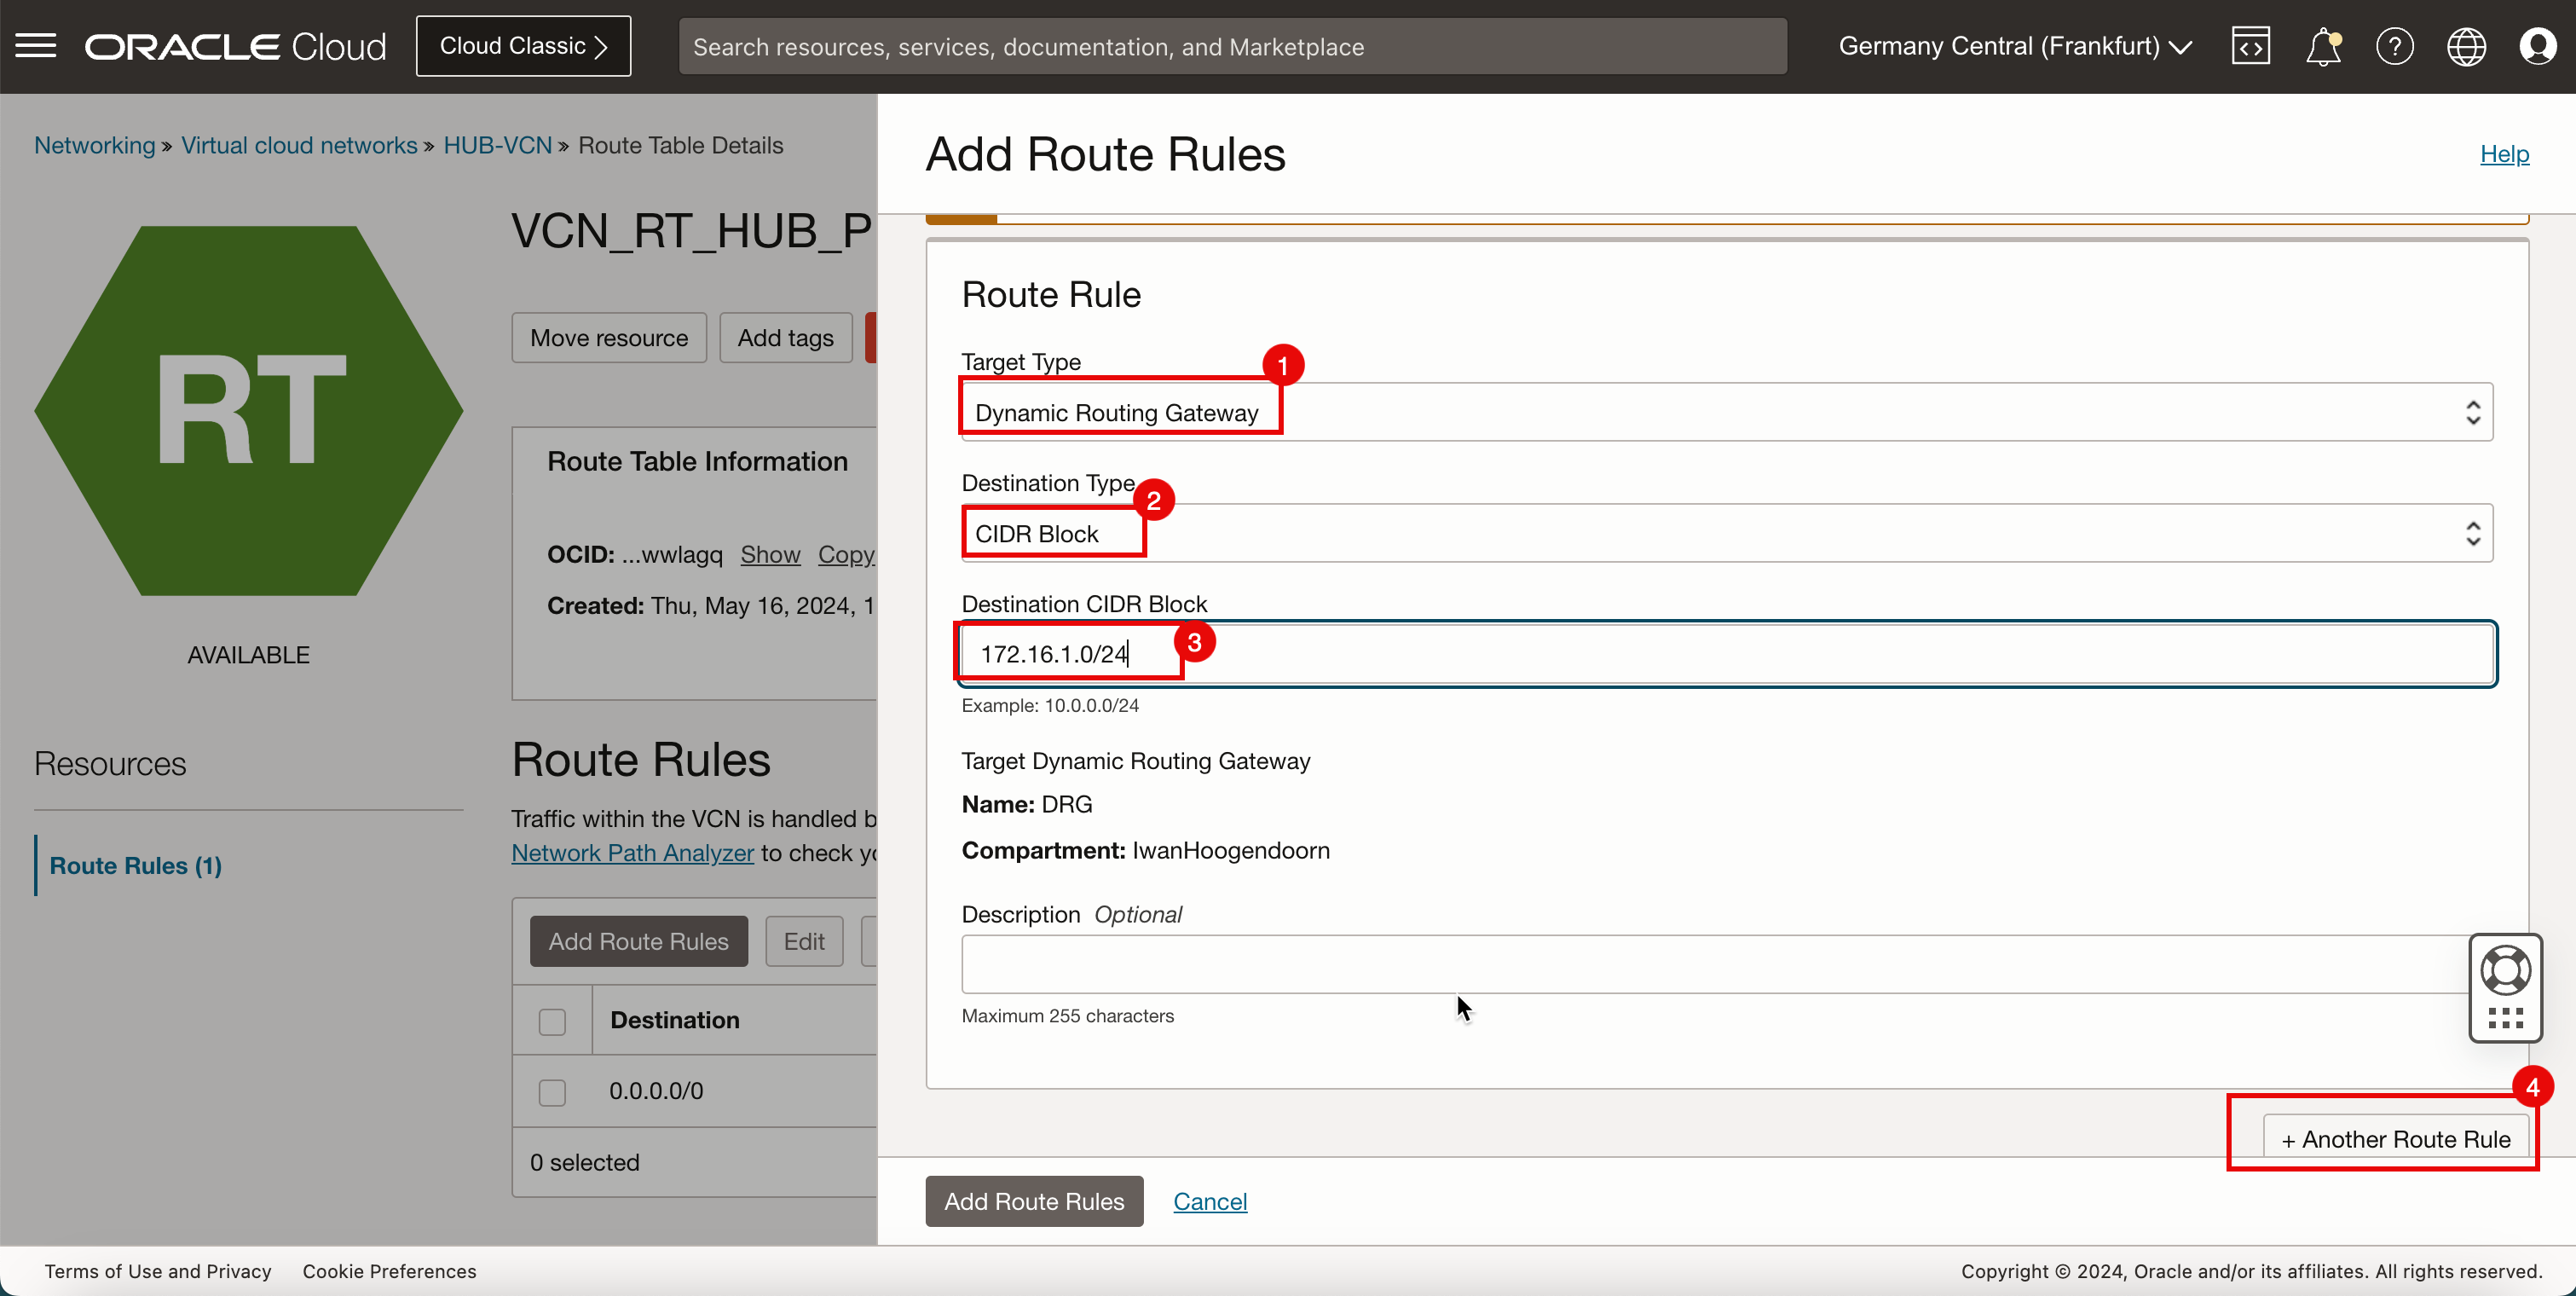Open the Germany Central (Frankfurt) region selector
This screenshot has width=2576, height=1296.
pyautogui.click(x=2014, y=46)
